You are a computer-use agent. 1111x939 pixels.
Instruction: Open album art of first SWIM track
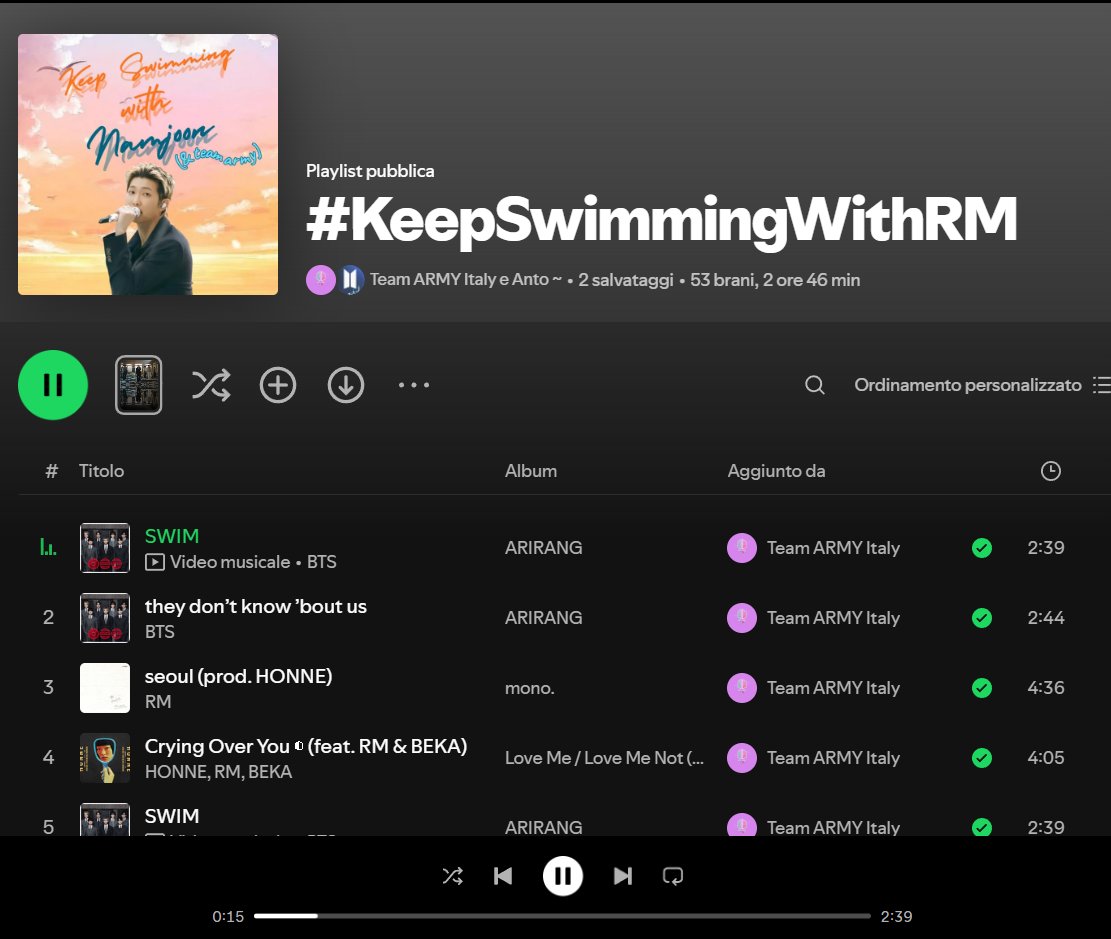pyautogui.click(x=105, y=547)
